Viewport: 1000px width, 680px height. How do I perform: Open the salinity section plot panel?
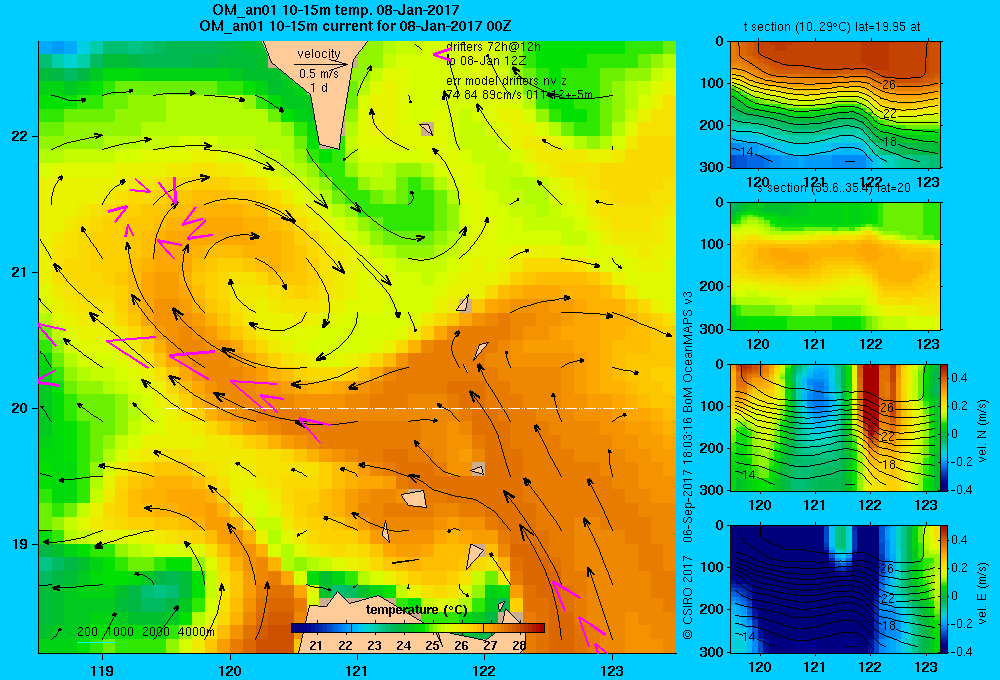835,266
